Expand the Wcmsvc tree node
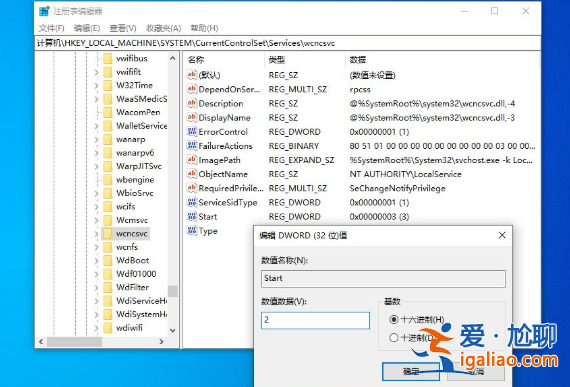 (x=96, y=220)
